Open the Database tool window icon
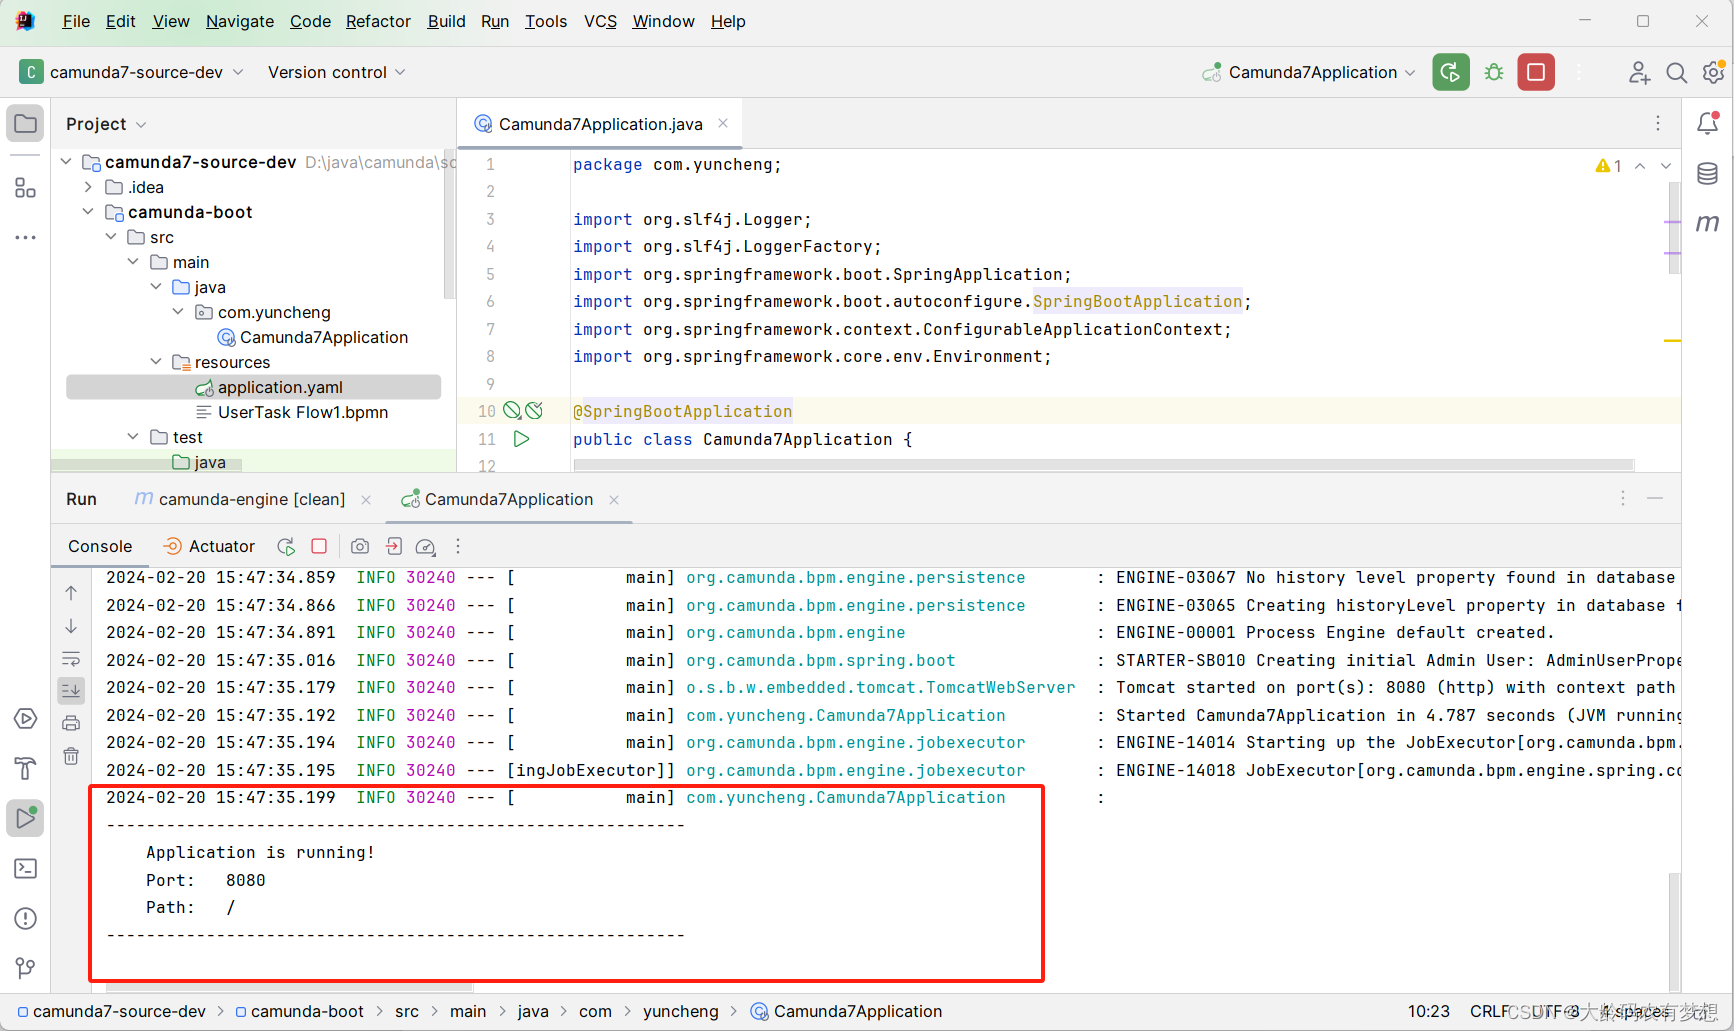The height and width of the screenshot is (1031, 1734). click(1708, 174)
